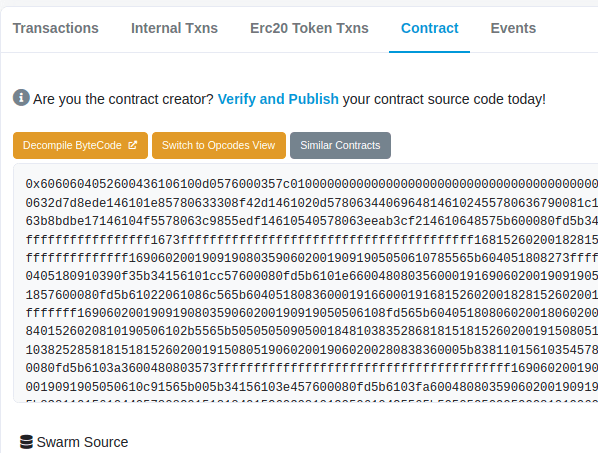
Task: Click Switch to Opcodes View button
Action: coord(219,145)
